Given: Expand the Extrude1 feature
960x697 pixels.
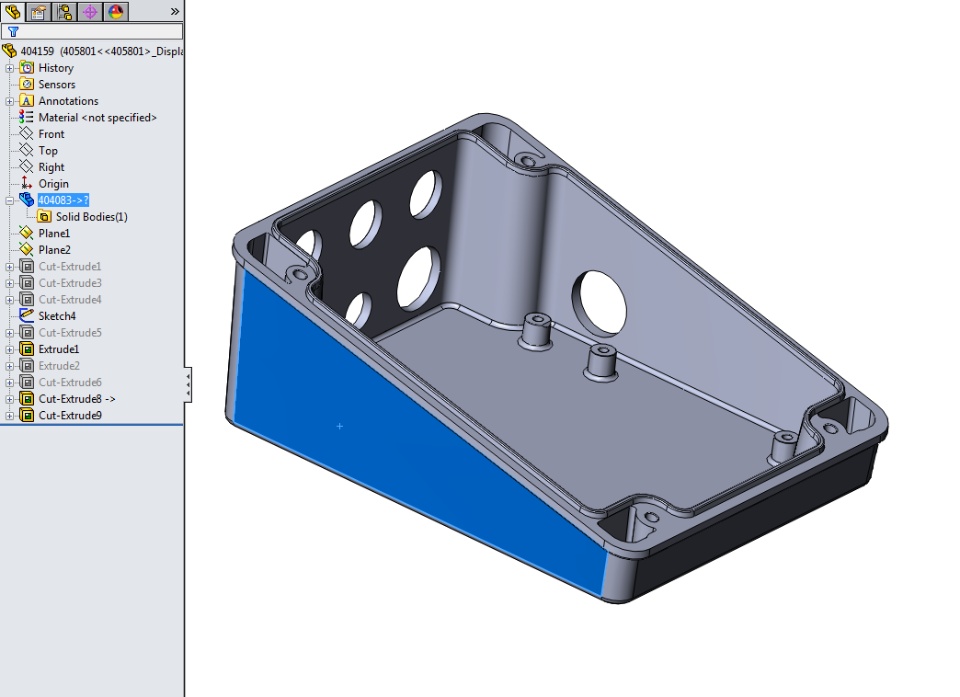Looking at the screenshot, I should (10, 349).
